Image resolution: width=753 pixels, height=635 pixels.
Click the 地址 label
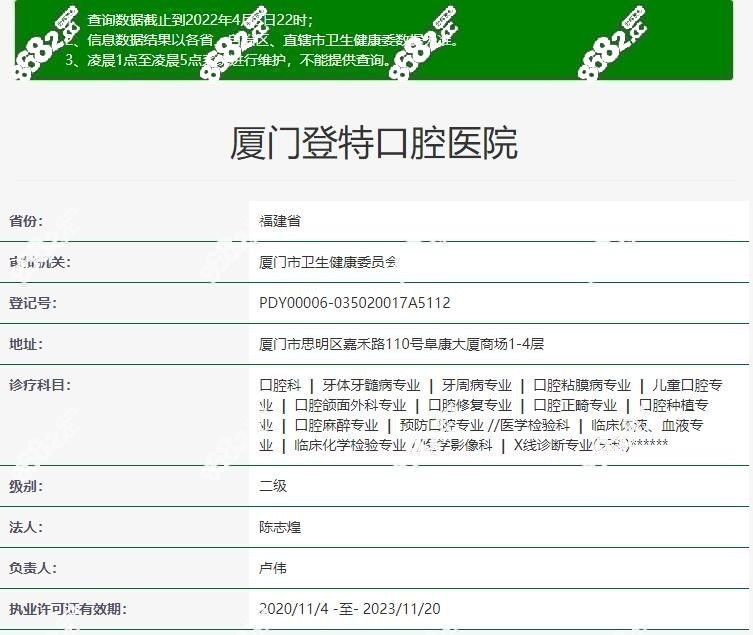[x=26, y=344]
